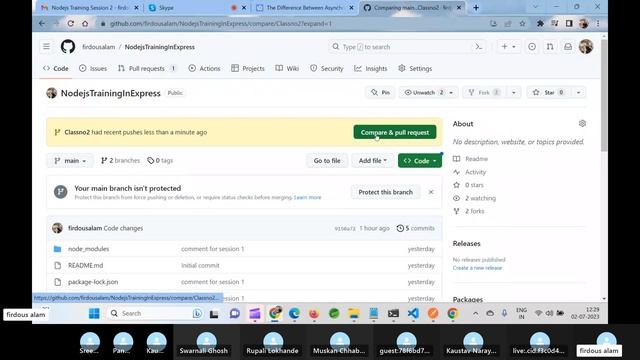The width and height of the screenshot is (640, 360).
Task: Open the Projects tab
Action: coord(248,69)
